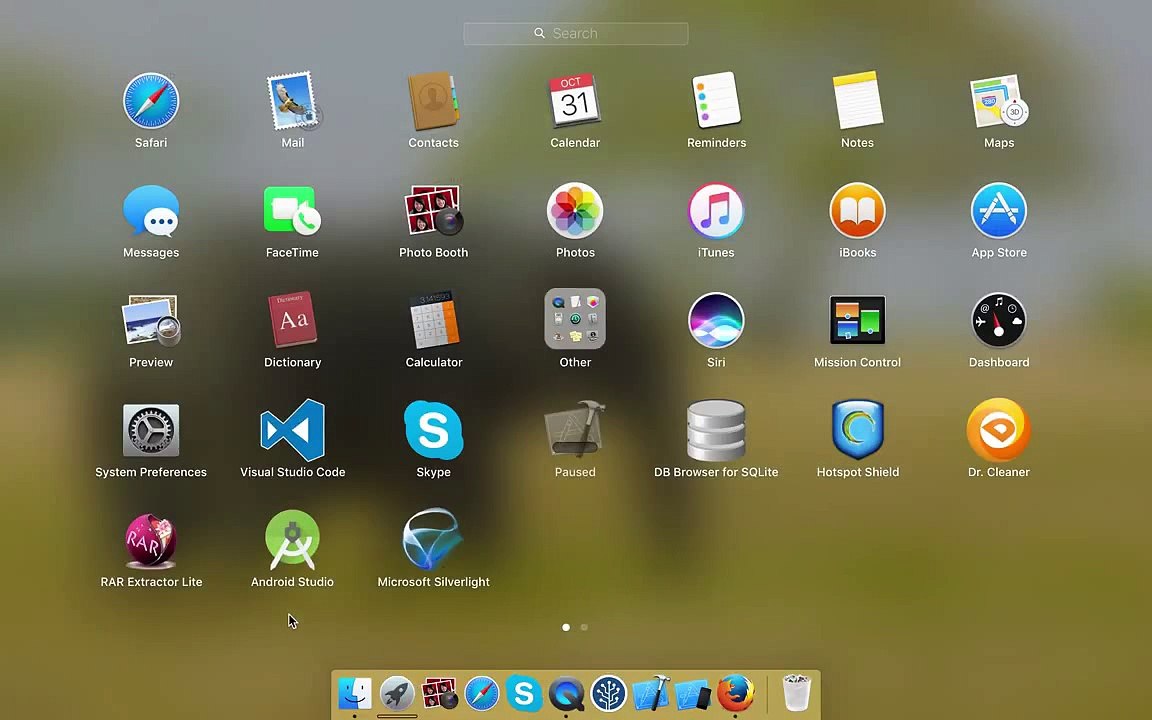Switch to the second Launchpad page dot
Screen dimensions: 1152x720
point(584,627)
